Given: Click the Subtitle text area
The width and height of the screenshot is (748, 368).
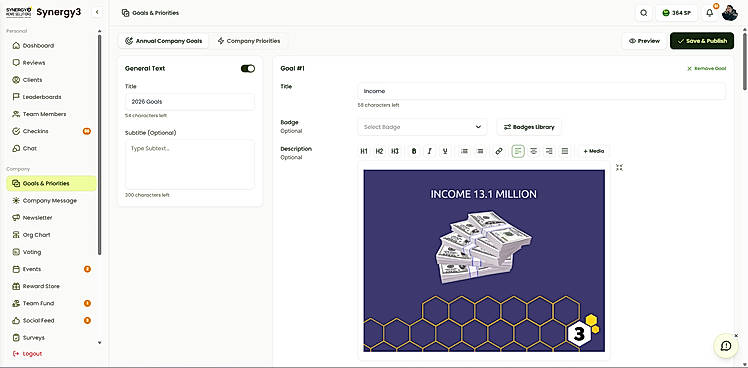Looking at the screenshot, I should [190, 164].
